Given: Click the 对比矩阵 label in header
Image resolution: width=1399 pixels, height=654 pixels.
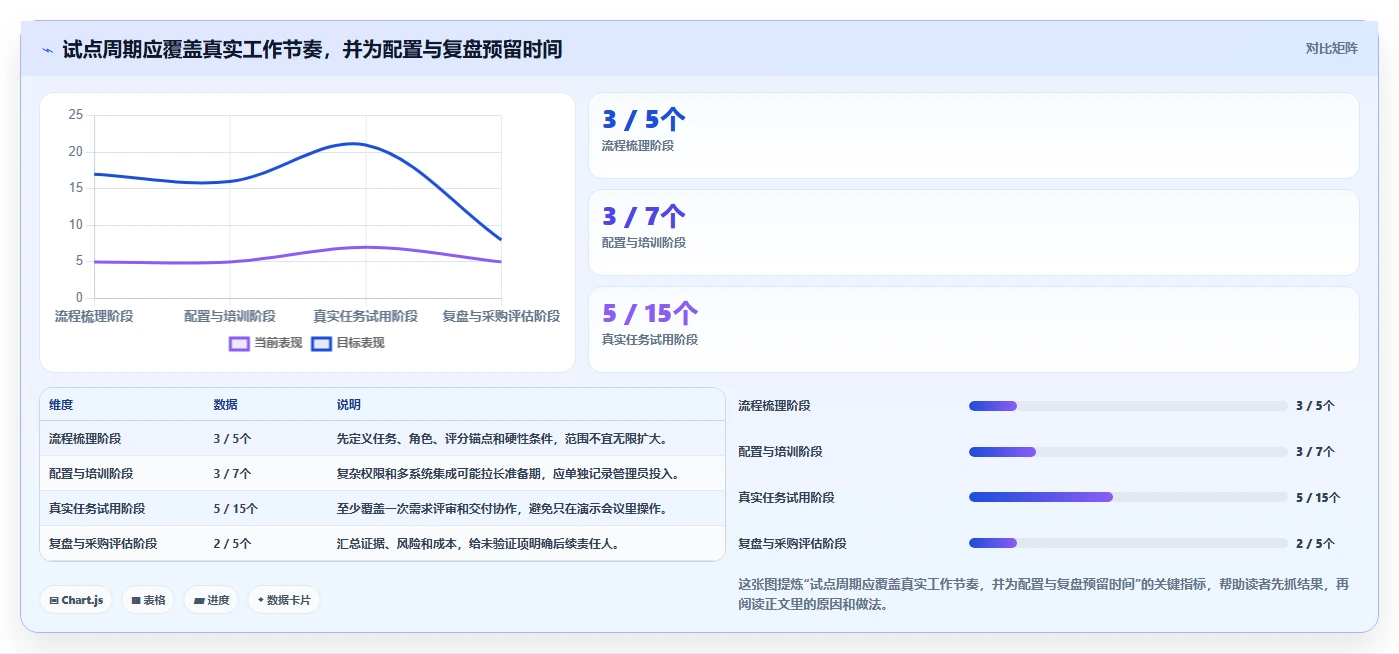Looking at the screenshot, I should (x=1331, y=48).
